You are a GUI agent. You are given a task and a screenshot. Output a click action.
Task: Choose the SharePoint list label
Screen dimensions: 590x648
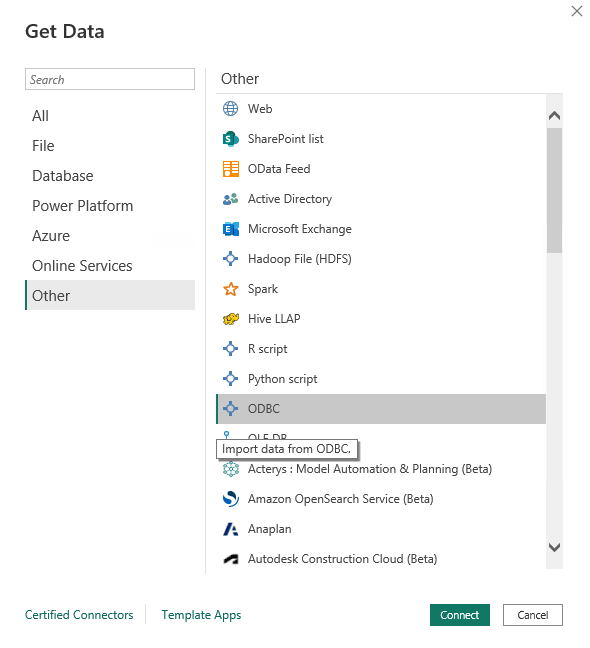pyautogui.click(x=285, y=139)
